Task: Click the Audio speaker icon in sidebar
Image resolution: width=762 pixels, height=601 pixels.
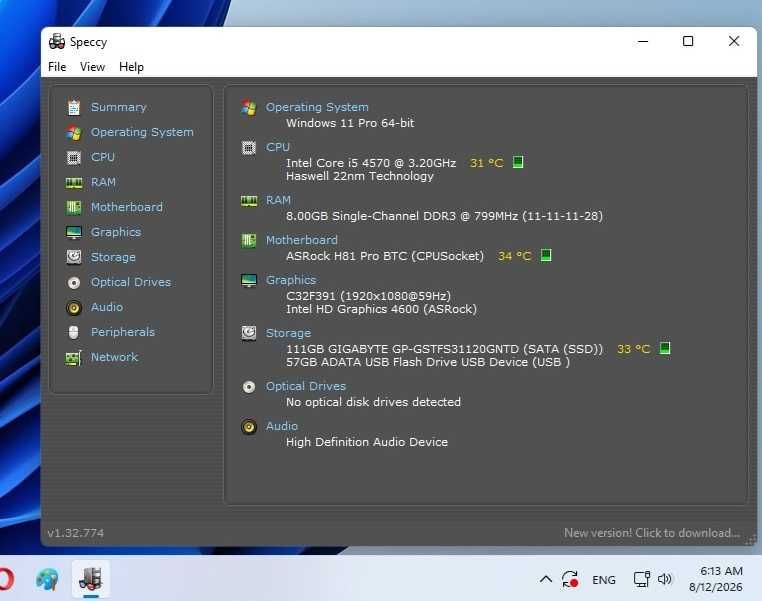Action: tap(74, 308)
